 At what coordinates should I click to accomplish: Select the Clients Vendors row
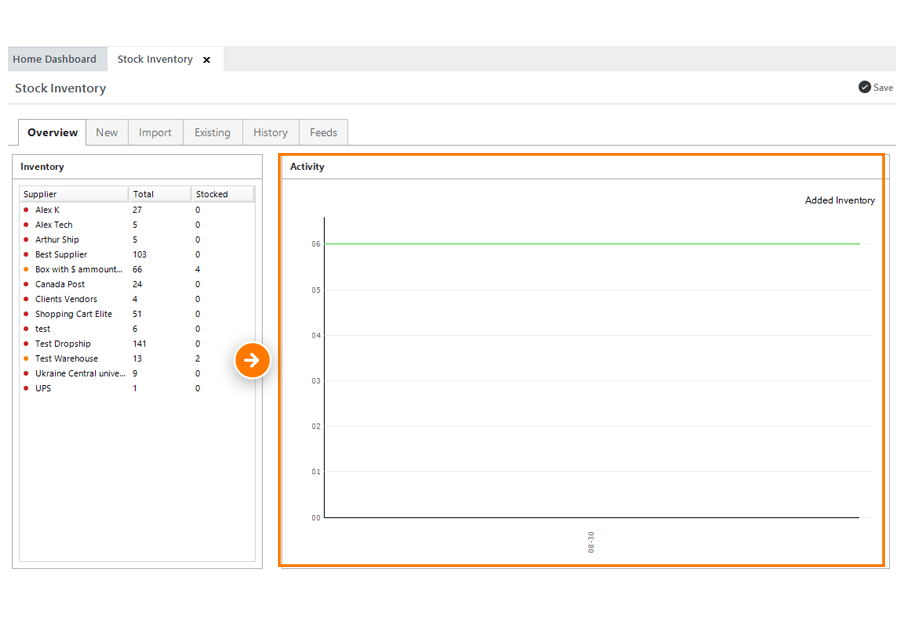coord(137,300)
